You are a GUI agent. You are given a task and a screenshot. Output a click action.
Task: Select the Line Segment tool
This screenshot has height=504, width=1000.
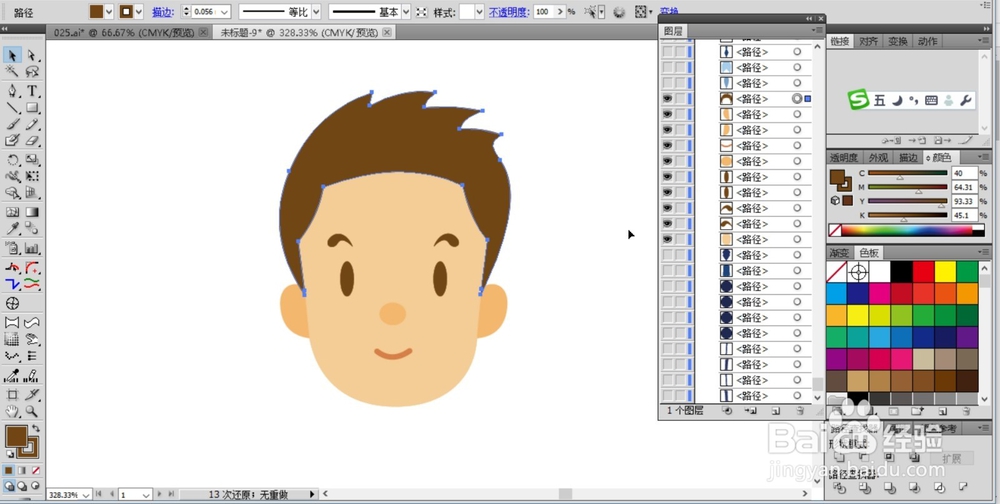[12, 107]
